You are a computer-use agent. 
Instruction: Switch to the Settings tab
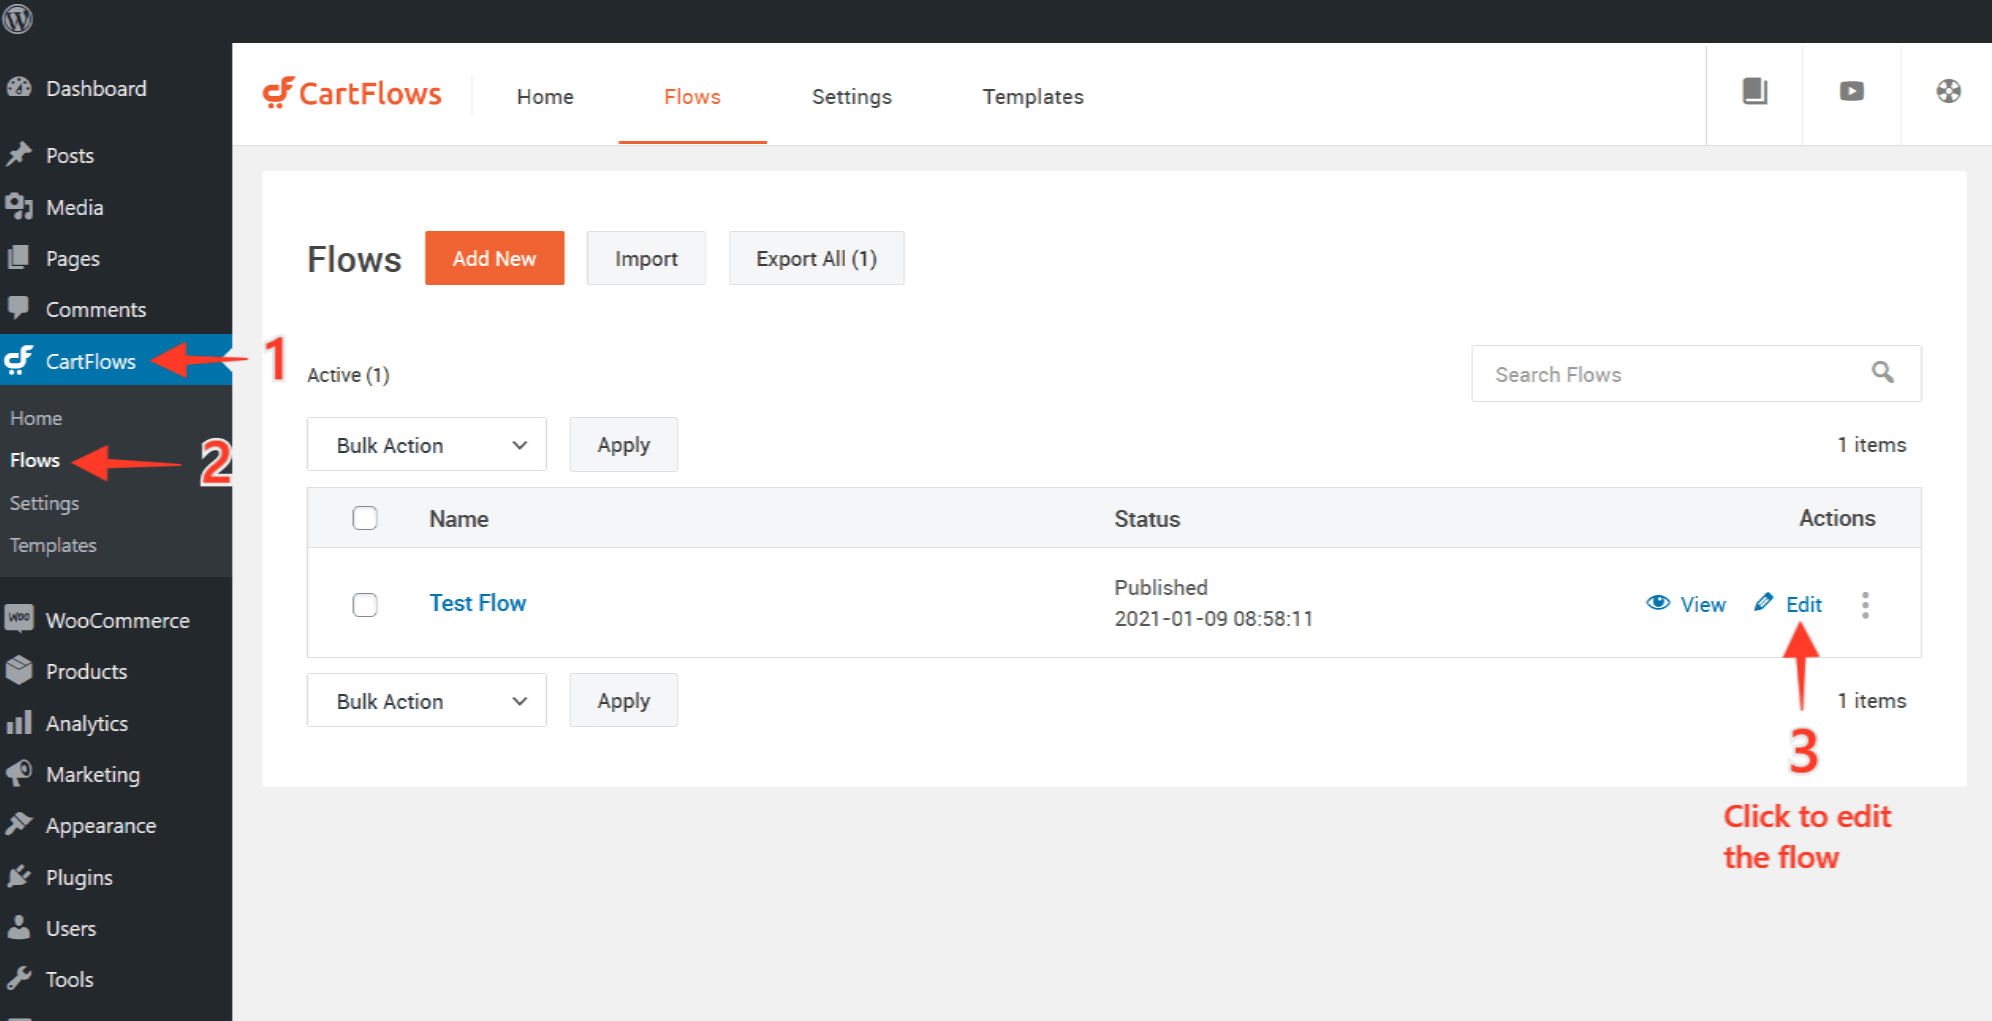point(851,97)
